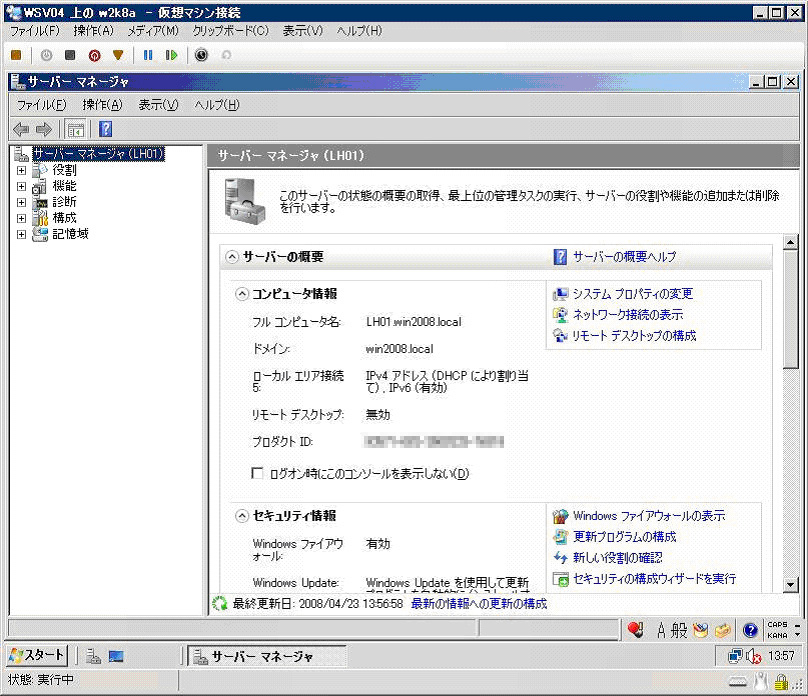
Task: Open Server Manager help with the question mark icon
Action: coord(105,129)
